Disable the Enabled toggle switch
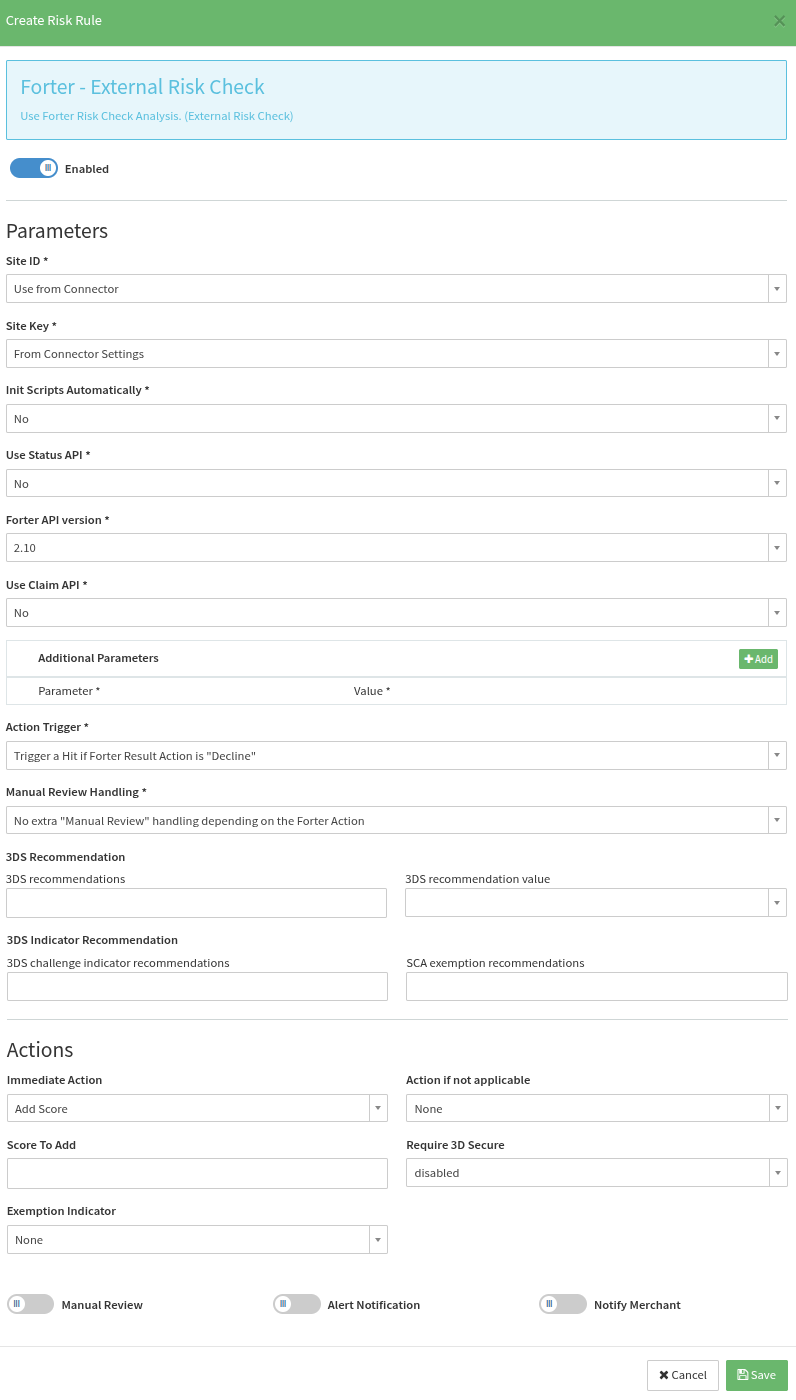Screen dimensions: 796x1400 34,168
